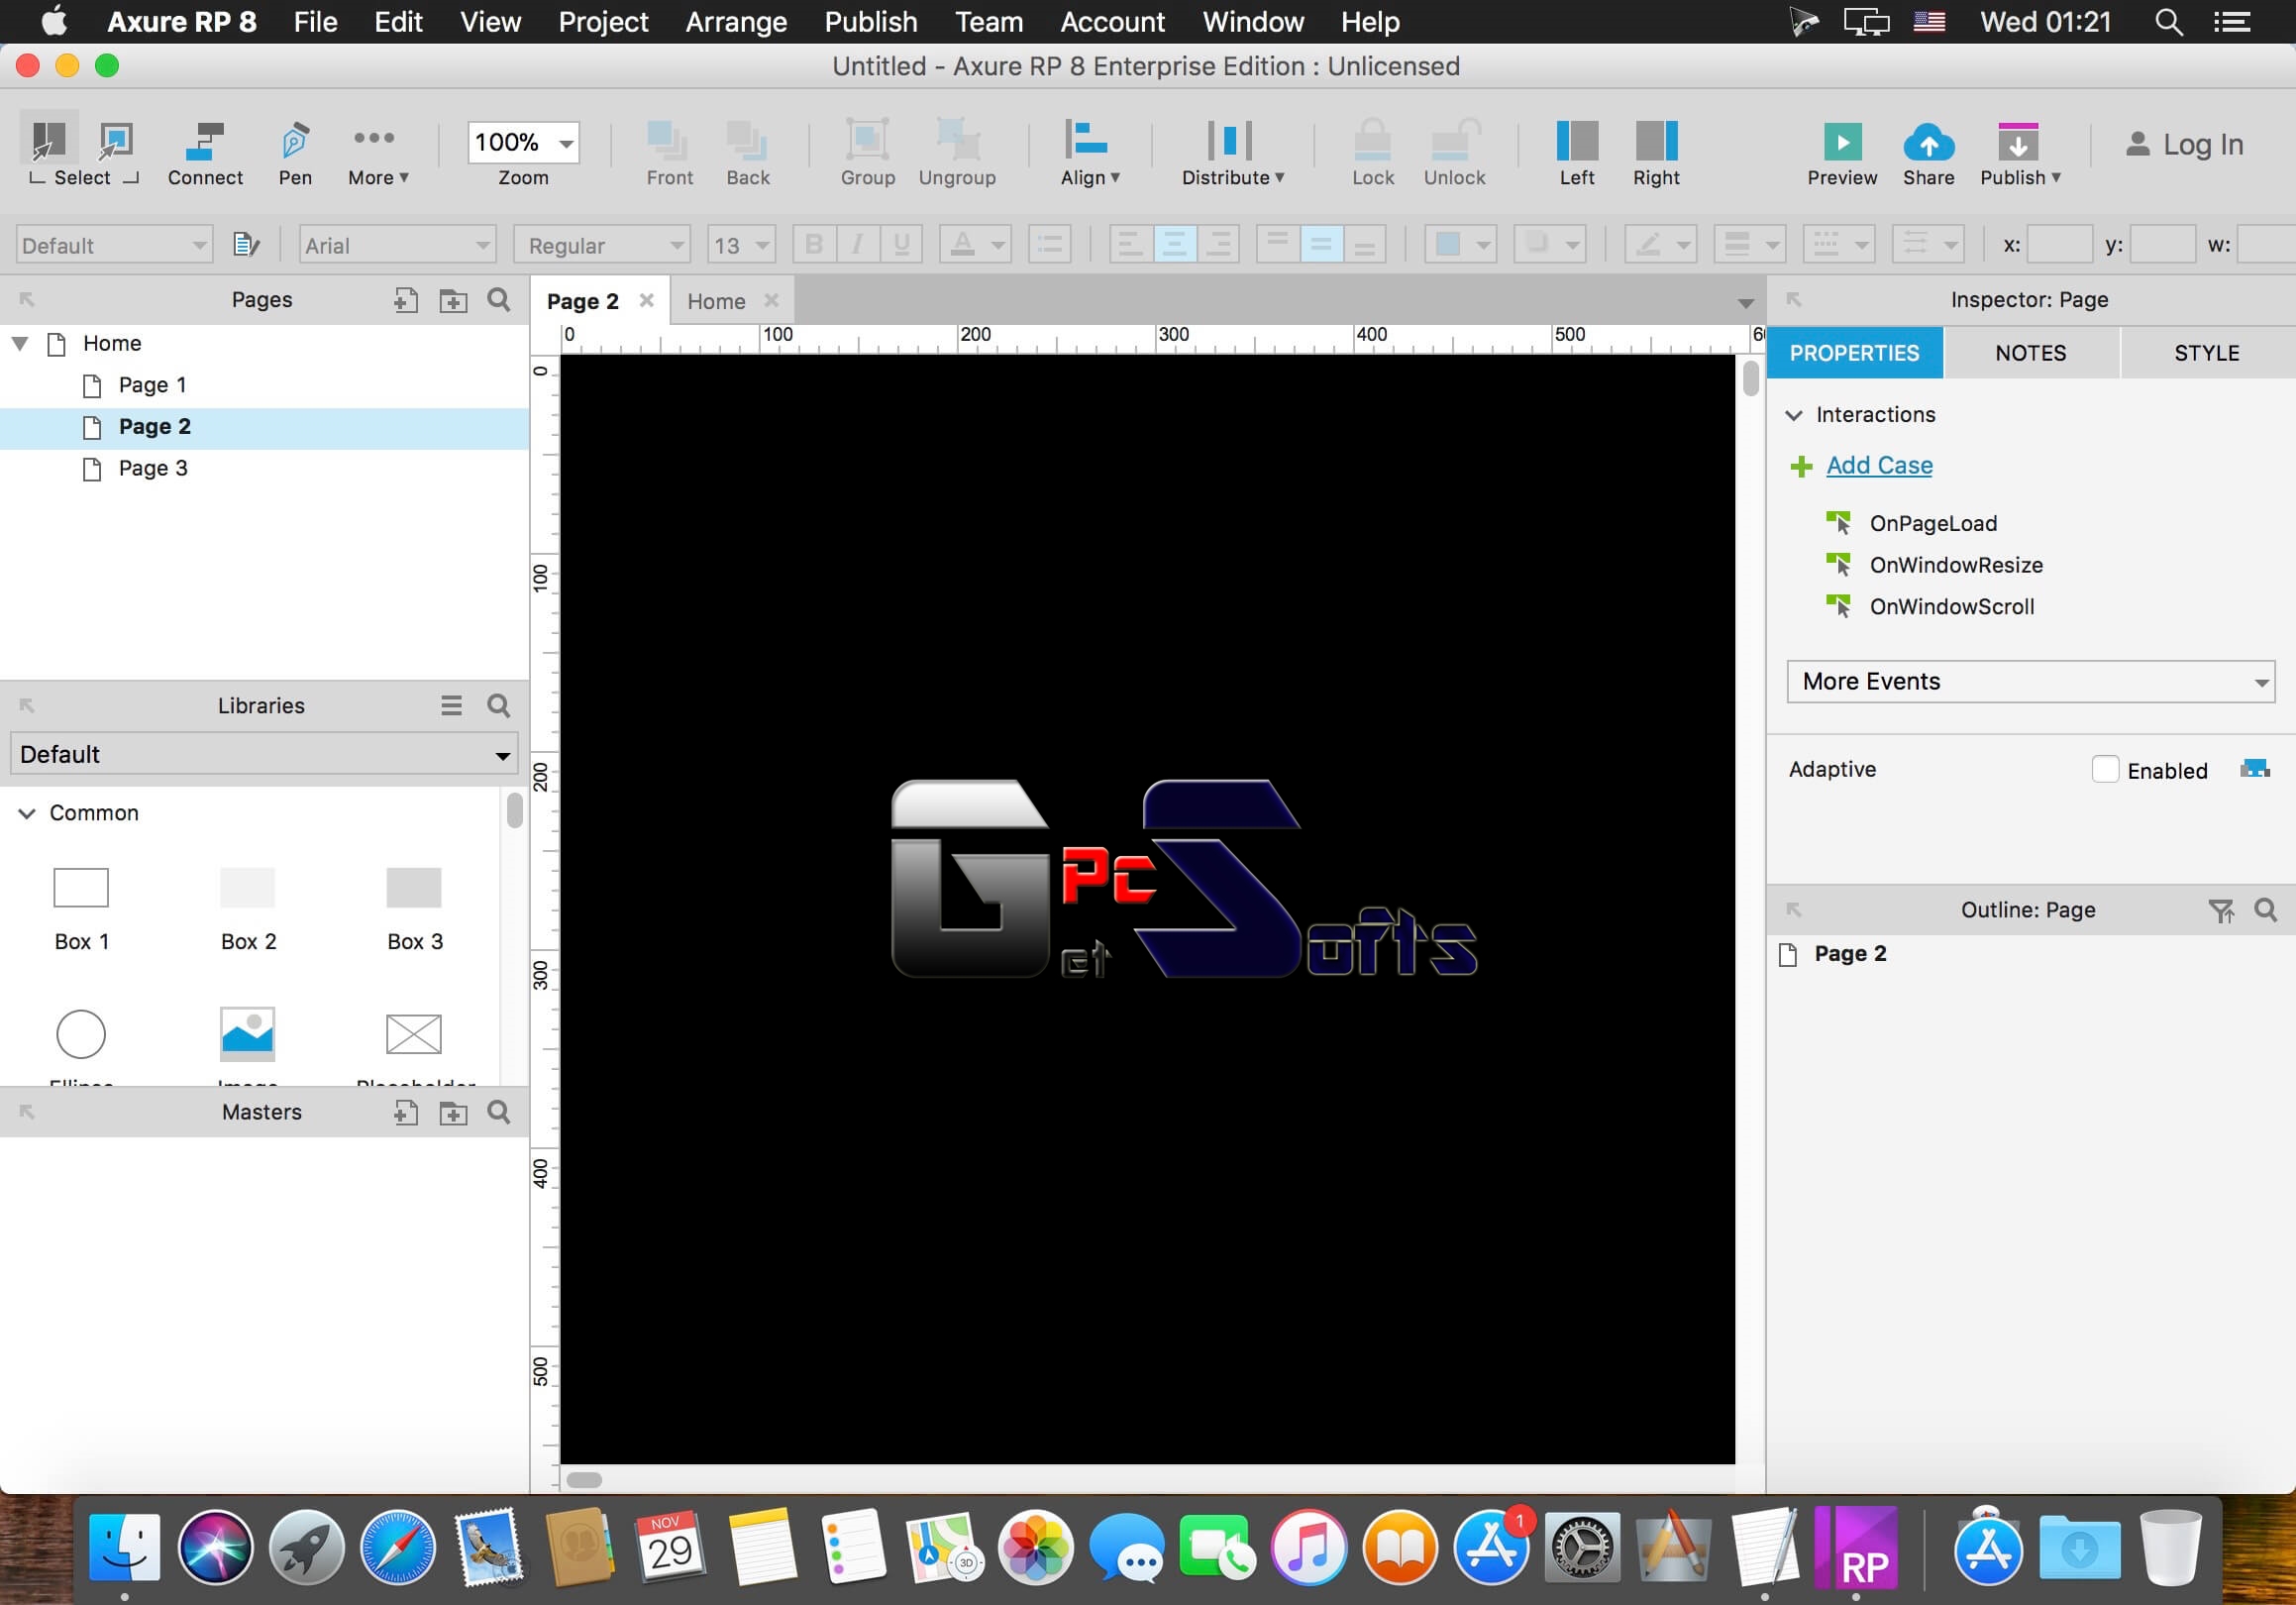Open the line color picker
The height and width of the screenshot is (1605, 2296).
[1660, 244]
